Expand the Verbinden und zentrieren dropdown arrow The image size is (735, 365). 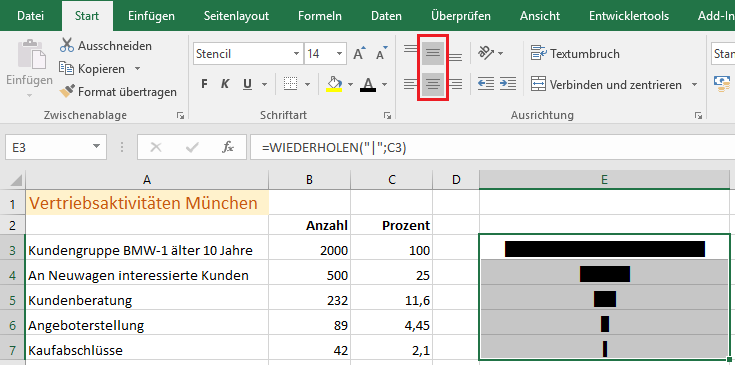pyautogui.click(x=694, y=85)
